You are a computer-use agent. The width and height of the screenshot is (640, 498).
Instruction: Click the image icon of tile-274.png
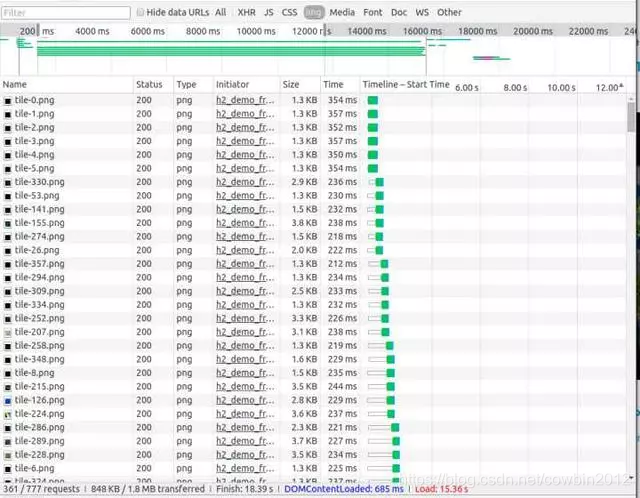pyautogui.click(x=8, y=237)
